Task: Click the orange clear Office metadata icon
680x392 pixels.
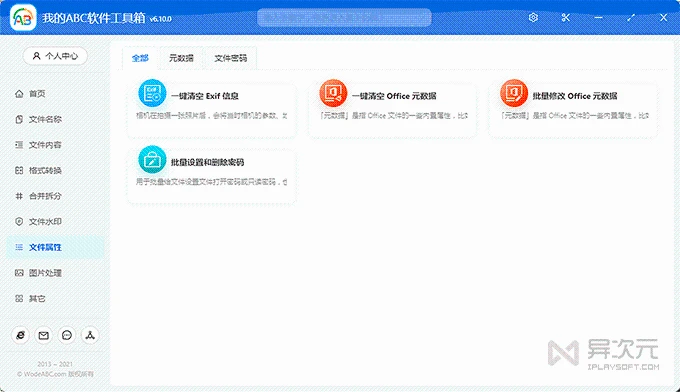Action: tap(333, 93)
